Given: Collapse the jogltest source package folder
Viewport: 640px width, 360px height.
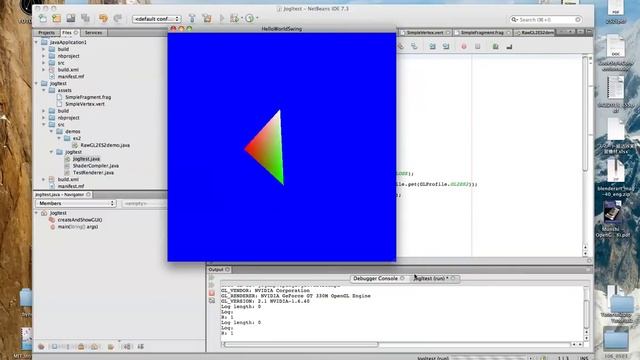Looking at the screenshot, I should [51, 152].
